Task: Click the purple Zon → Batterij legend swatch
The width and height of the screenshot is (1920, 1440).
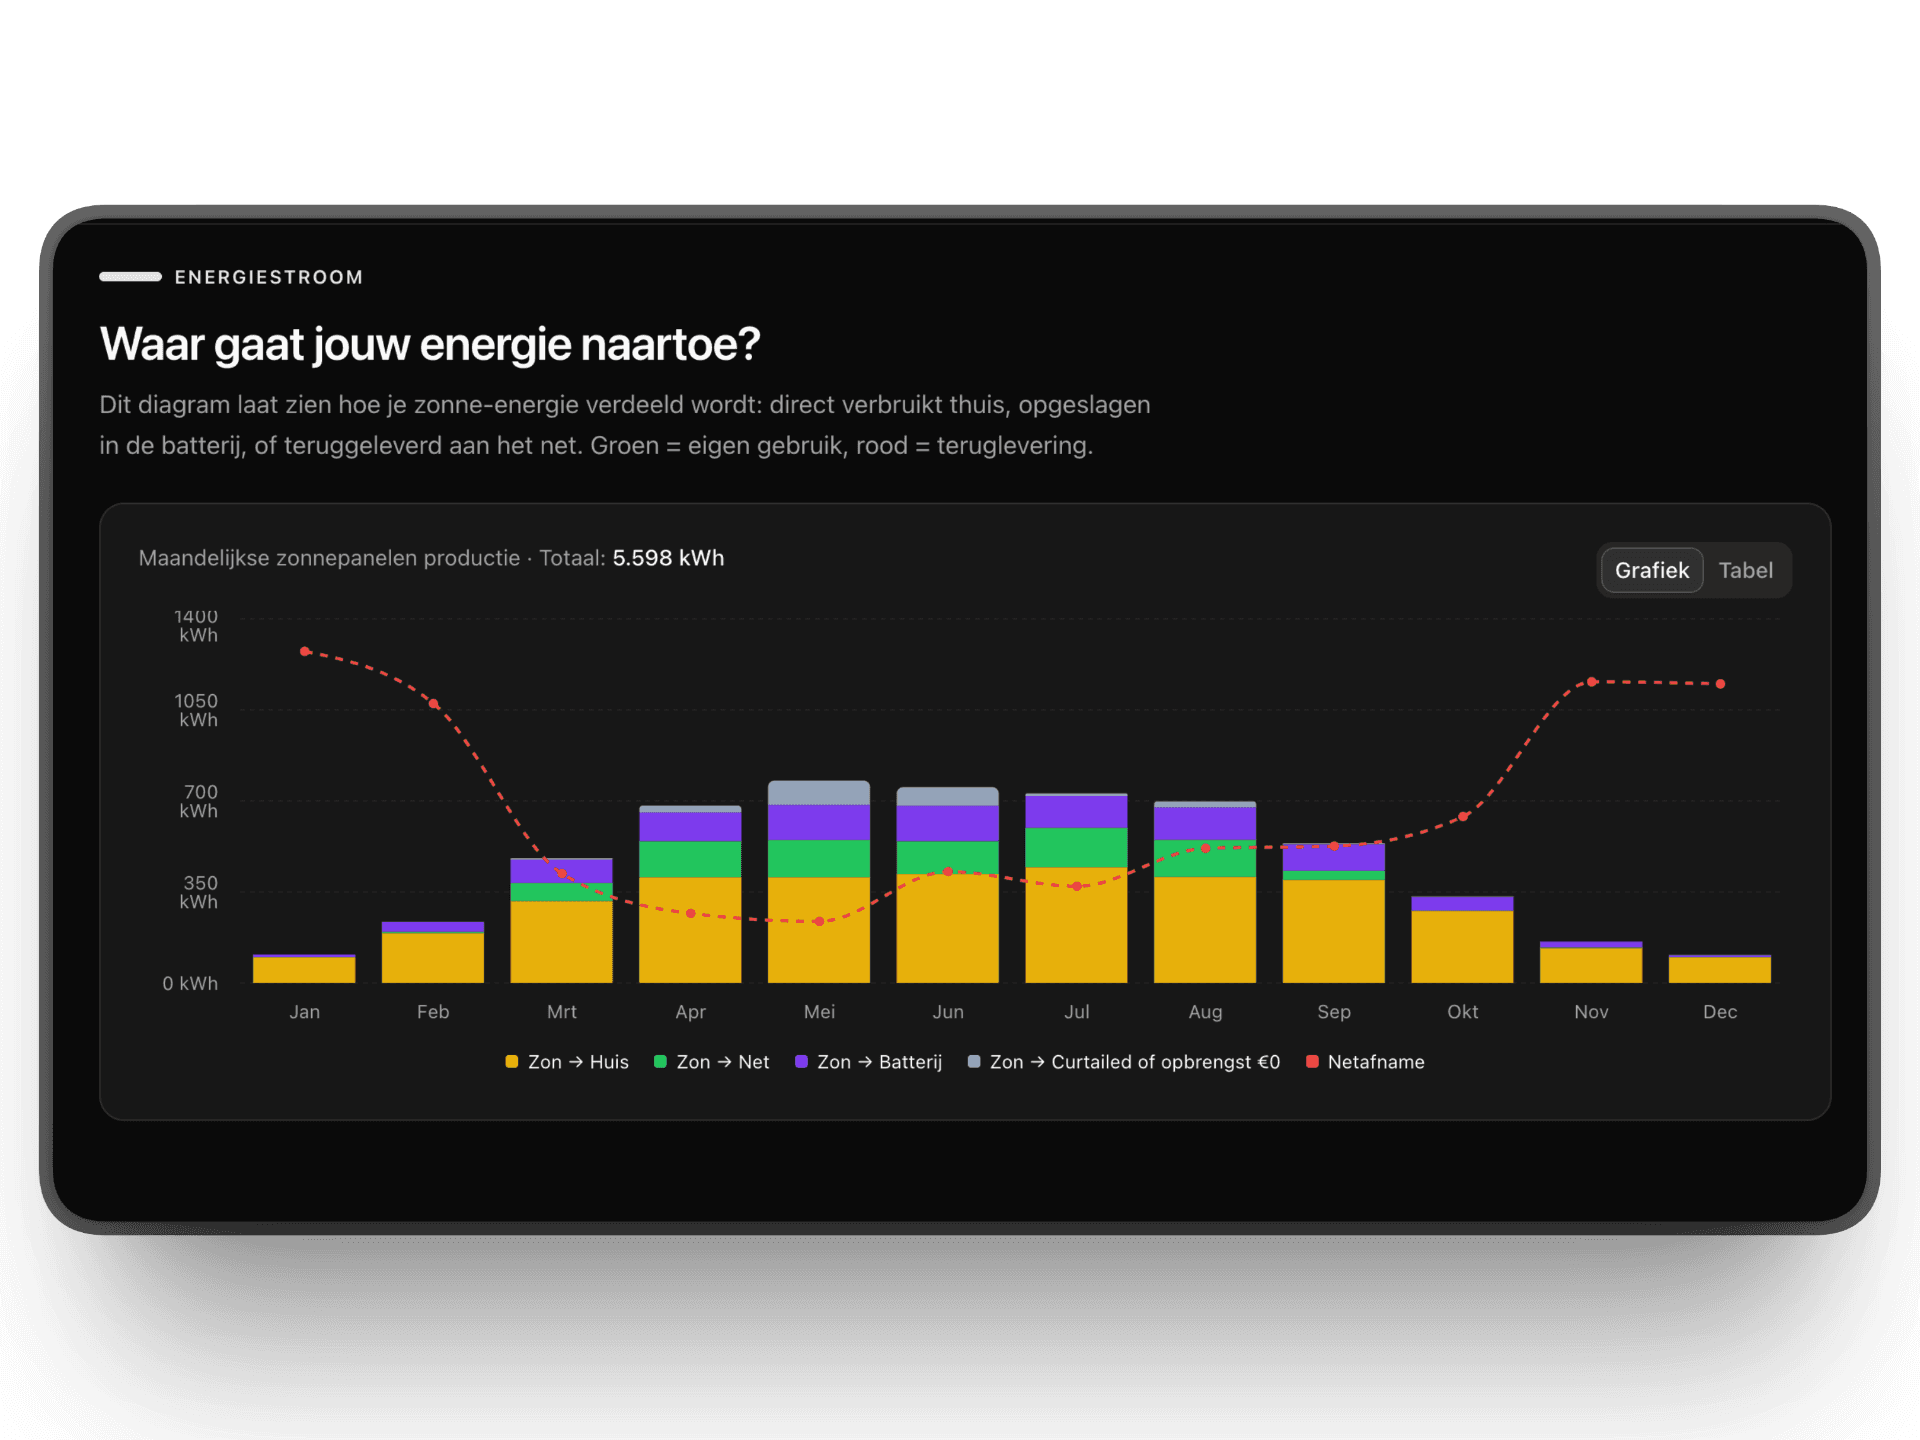Action: (801, 1062)
